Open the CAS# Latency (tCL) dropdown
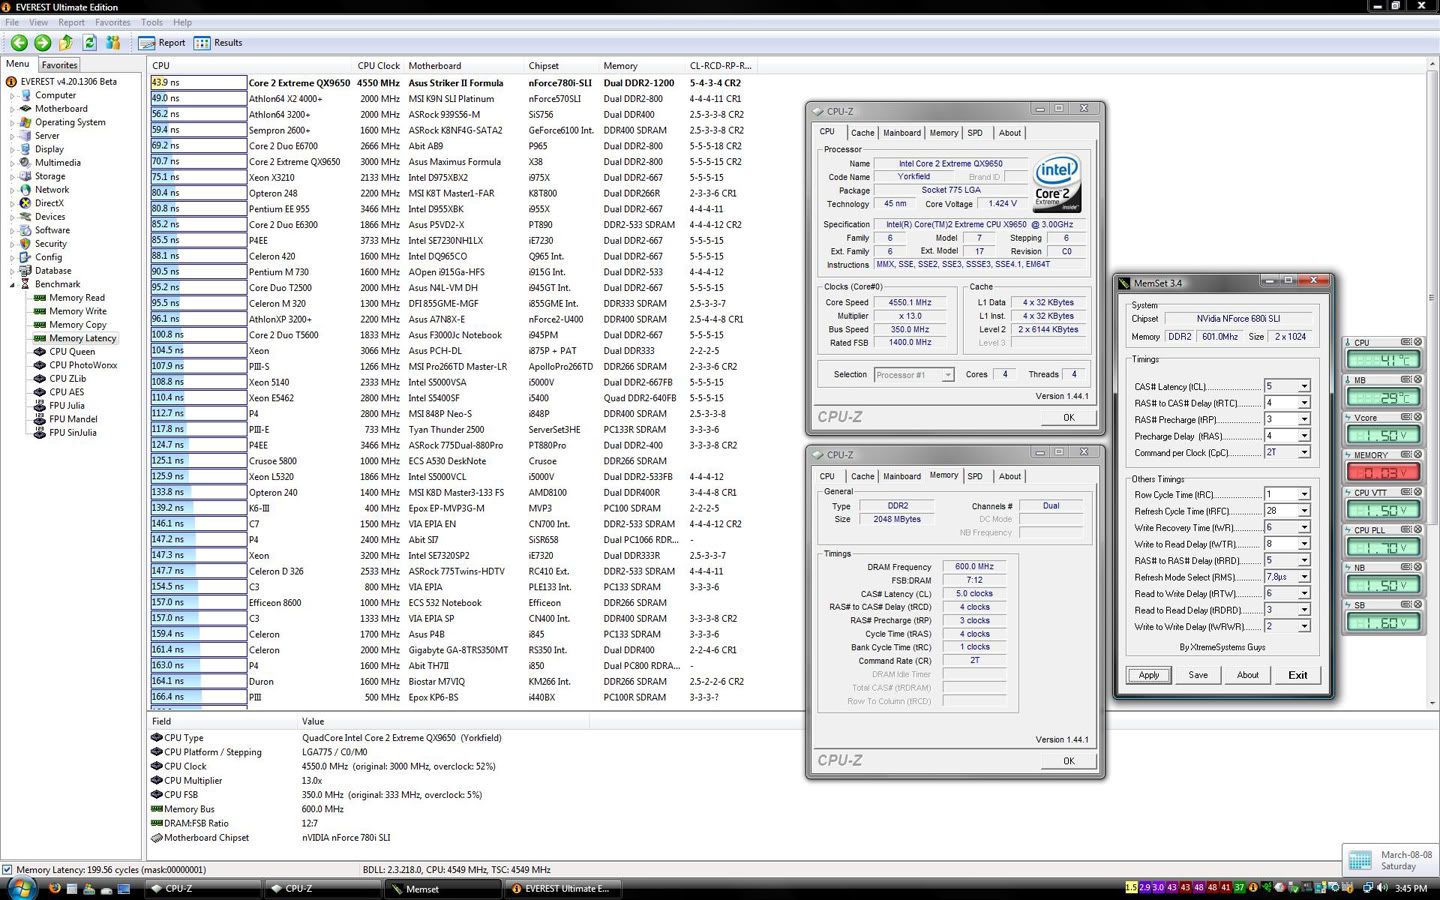Viewport: 1440px width, 900px height. [x=1304, y=386]
